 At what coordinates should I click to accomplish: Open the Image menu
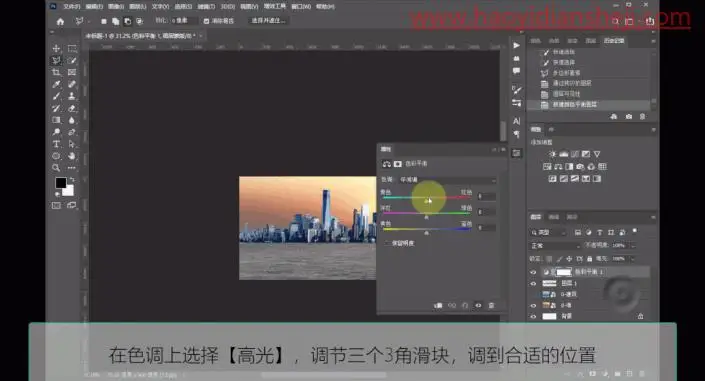[x=116, y=7]
